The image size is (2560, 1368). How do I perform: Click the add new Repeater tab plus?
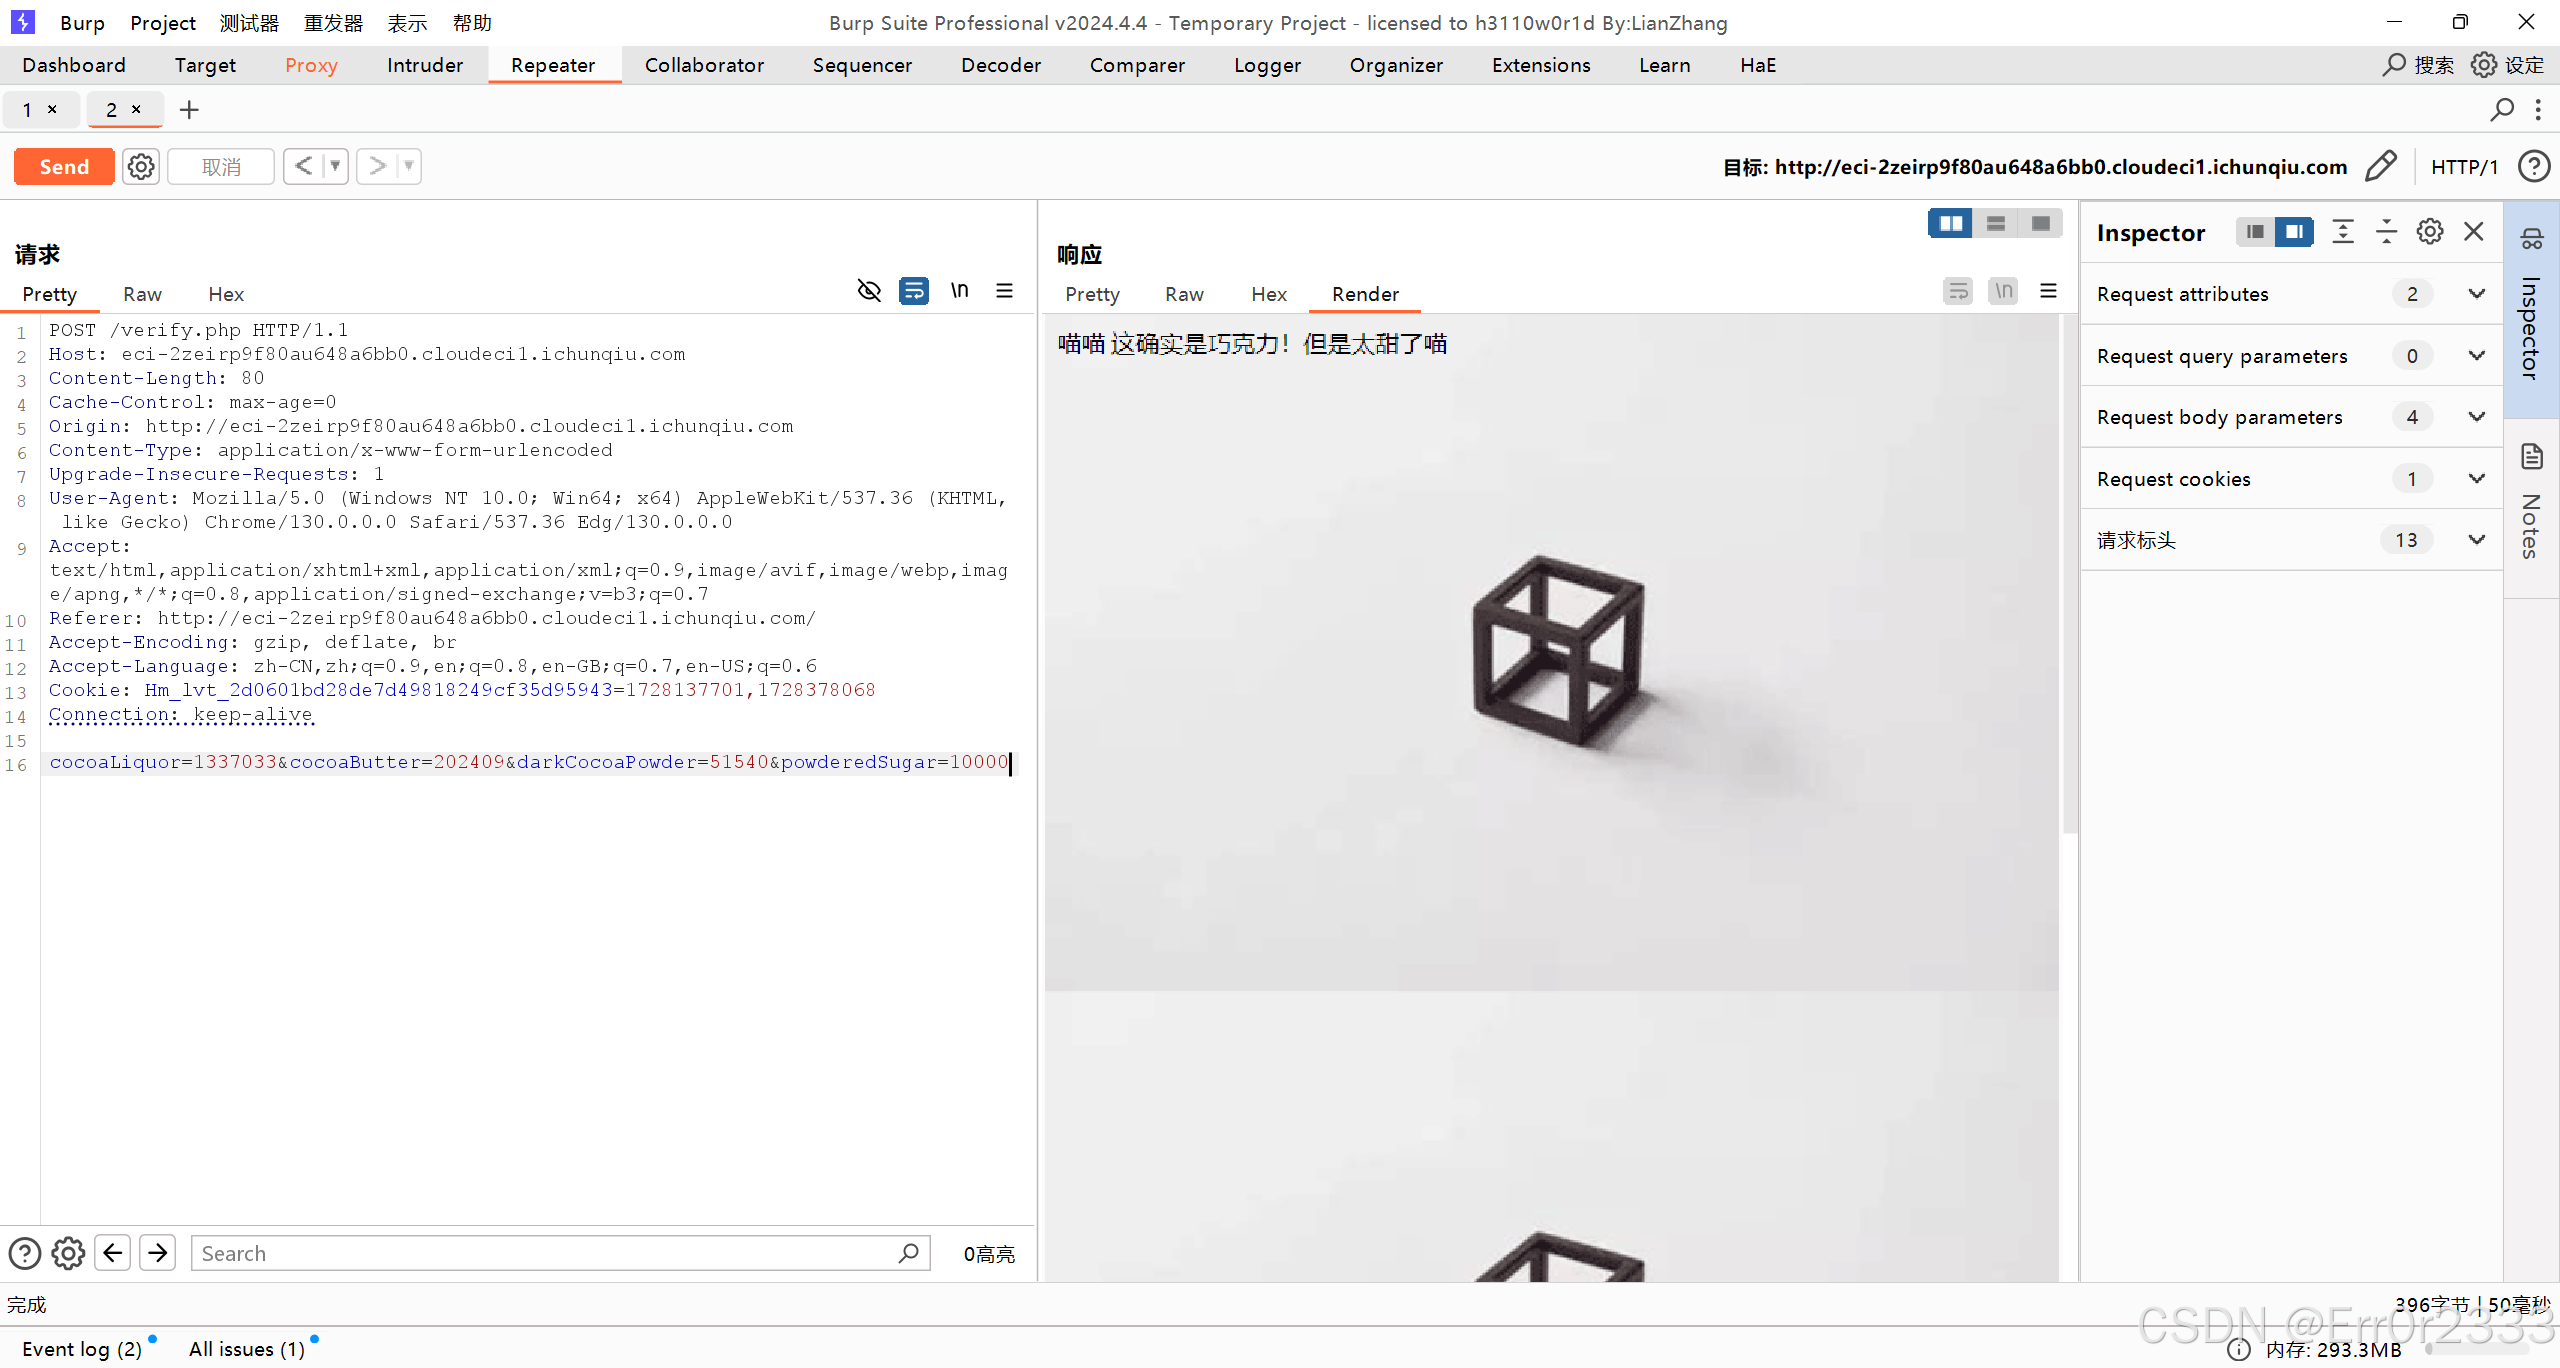click(189, 110)
